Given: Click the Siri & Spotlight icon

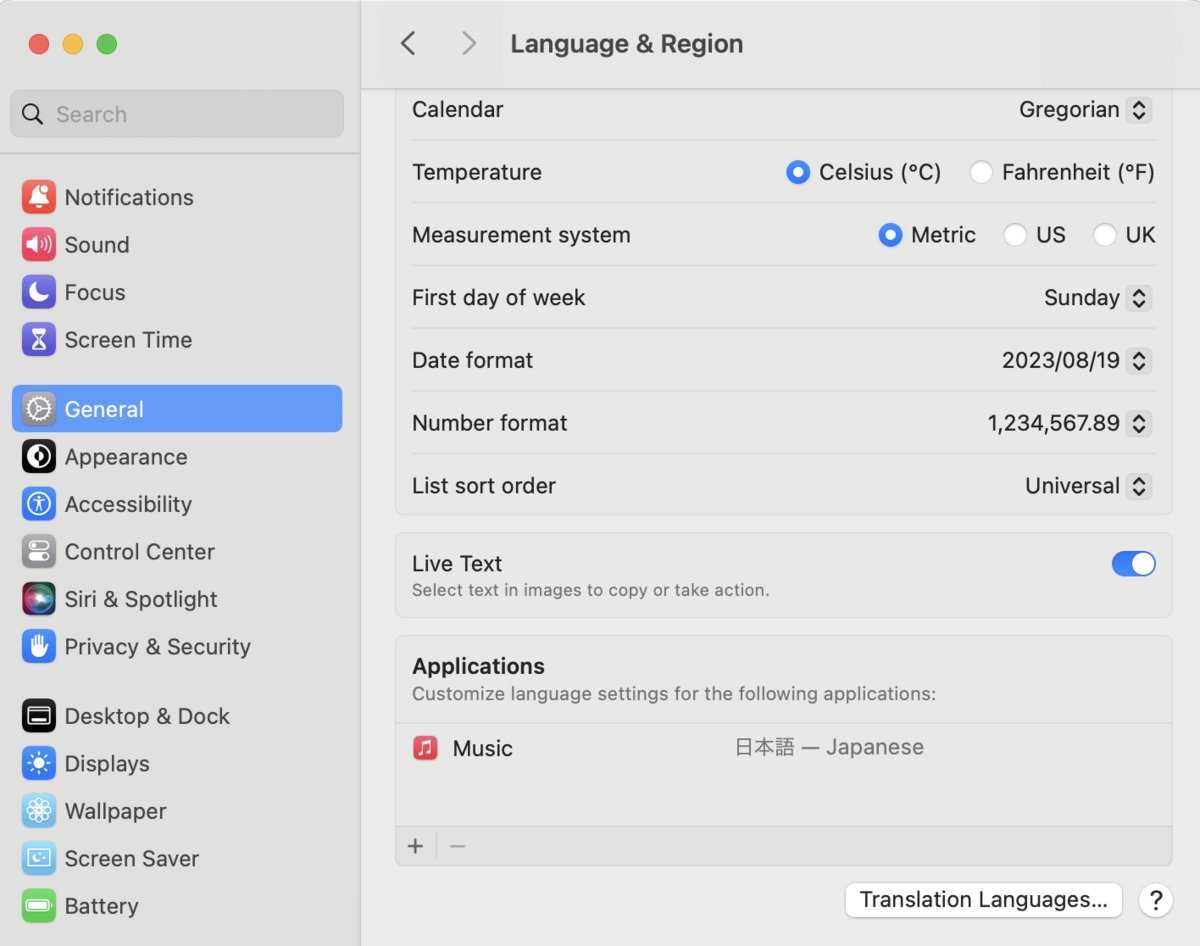Looking at the screenshot, I should [39, 599].
